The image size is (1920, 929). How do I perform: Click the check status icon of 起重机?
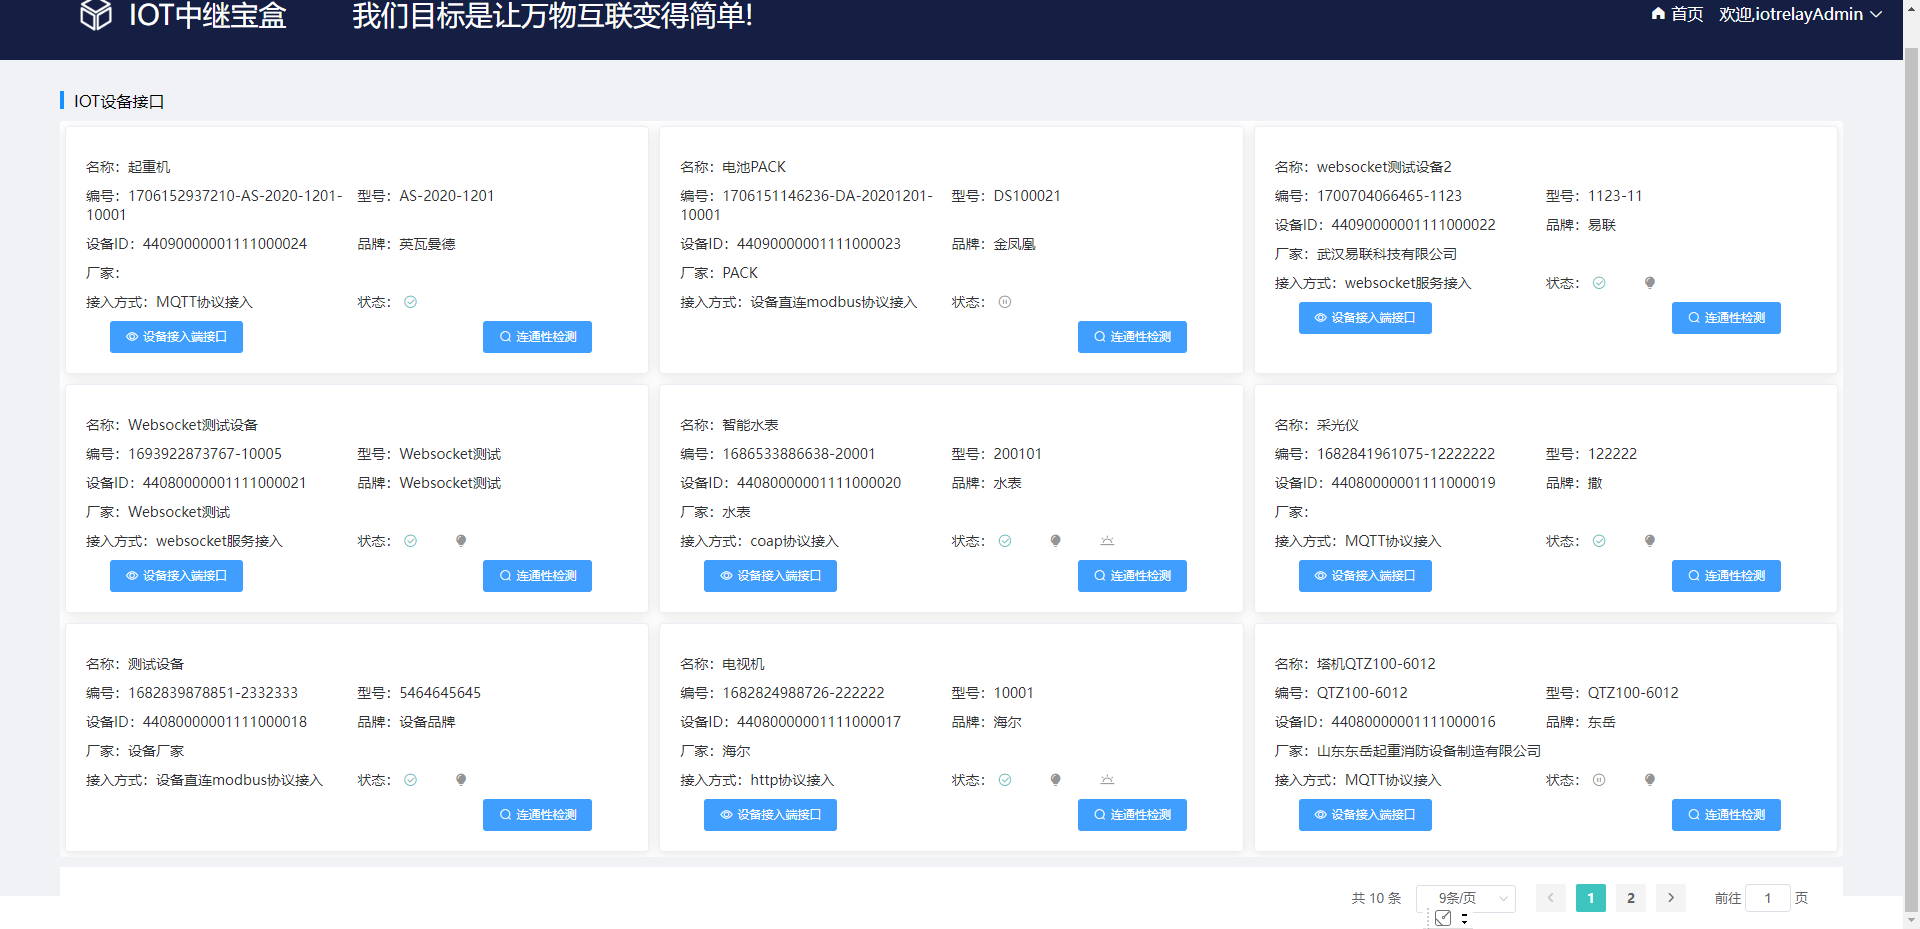pyautogui.click(x=410, y=301)
